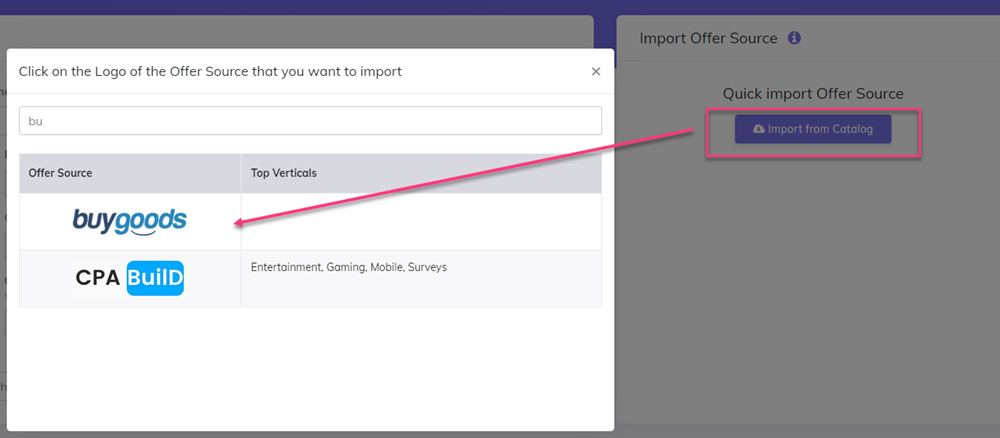Click the offer source search field

(x=310, y=121)
